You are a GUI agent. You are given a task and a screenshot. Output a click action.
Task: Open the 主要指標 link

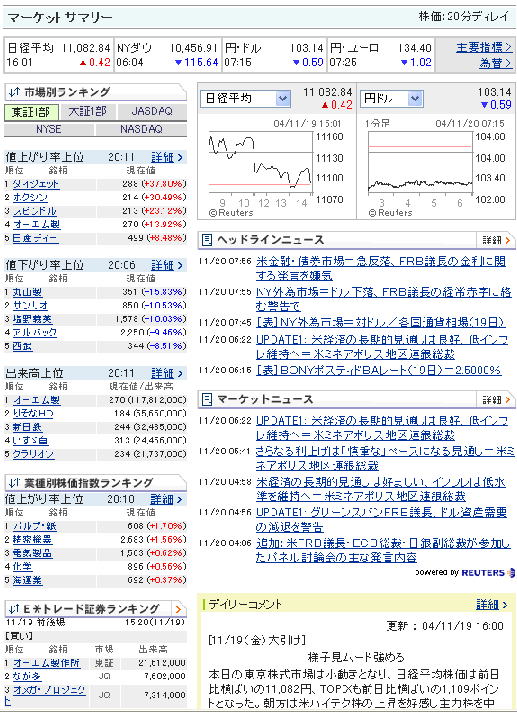point(484,47)
